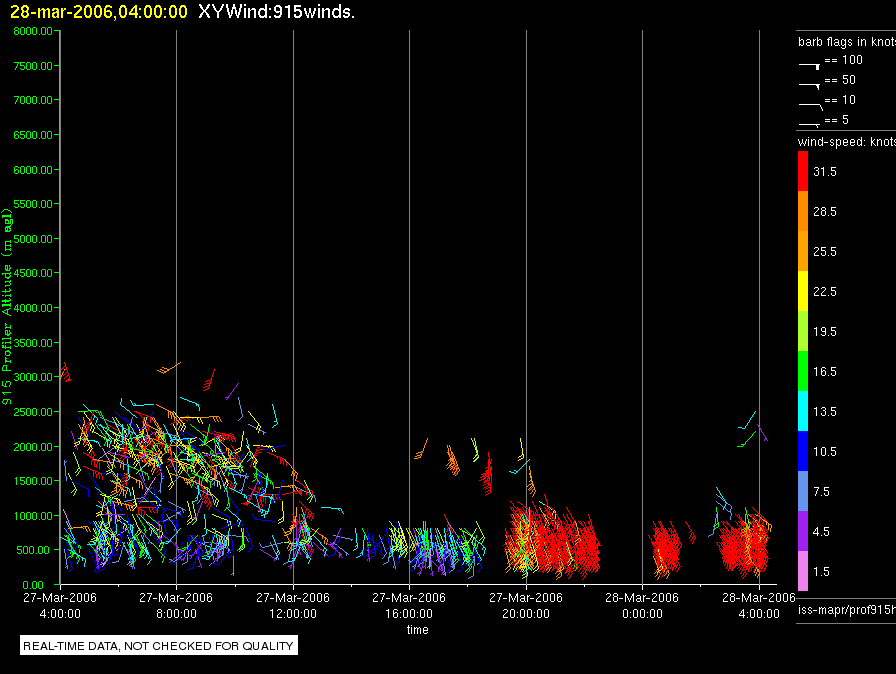Select the yellow 22.5 knots color swatch
This screenshot has height=674, width=896.
803,291
